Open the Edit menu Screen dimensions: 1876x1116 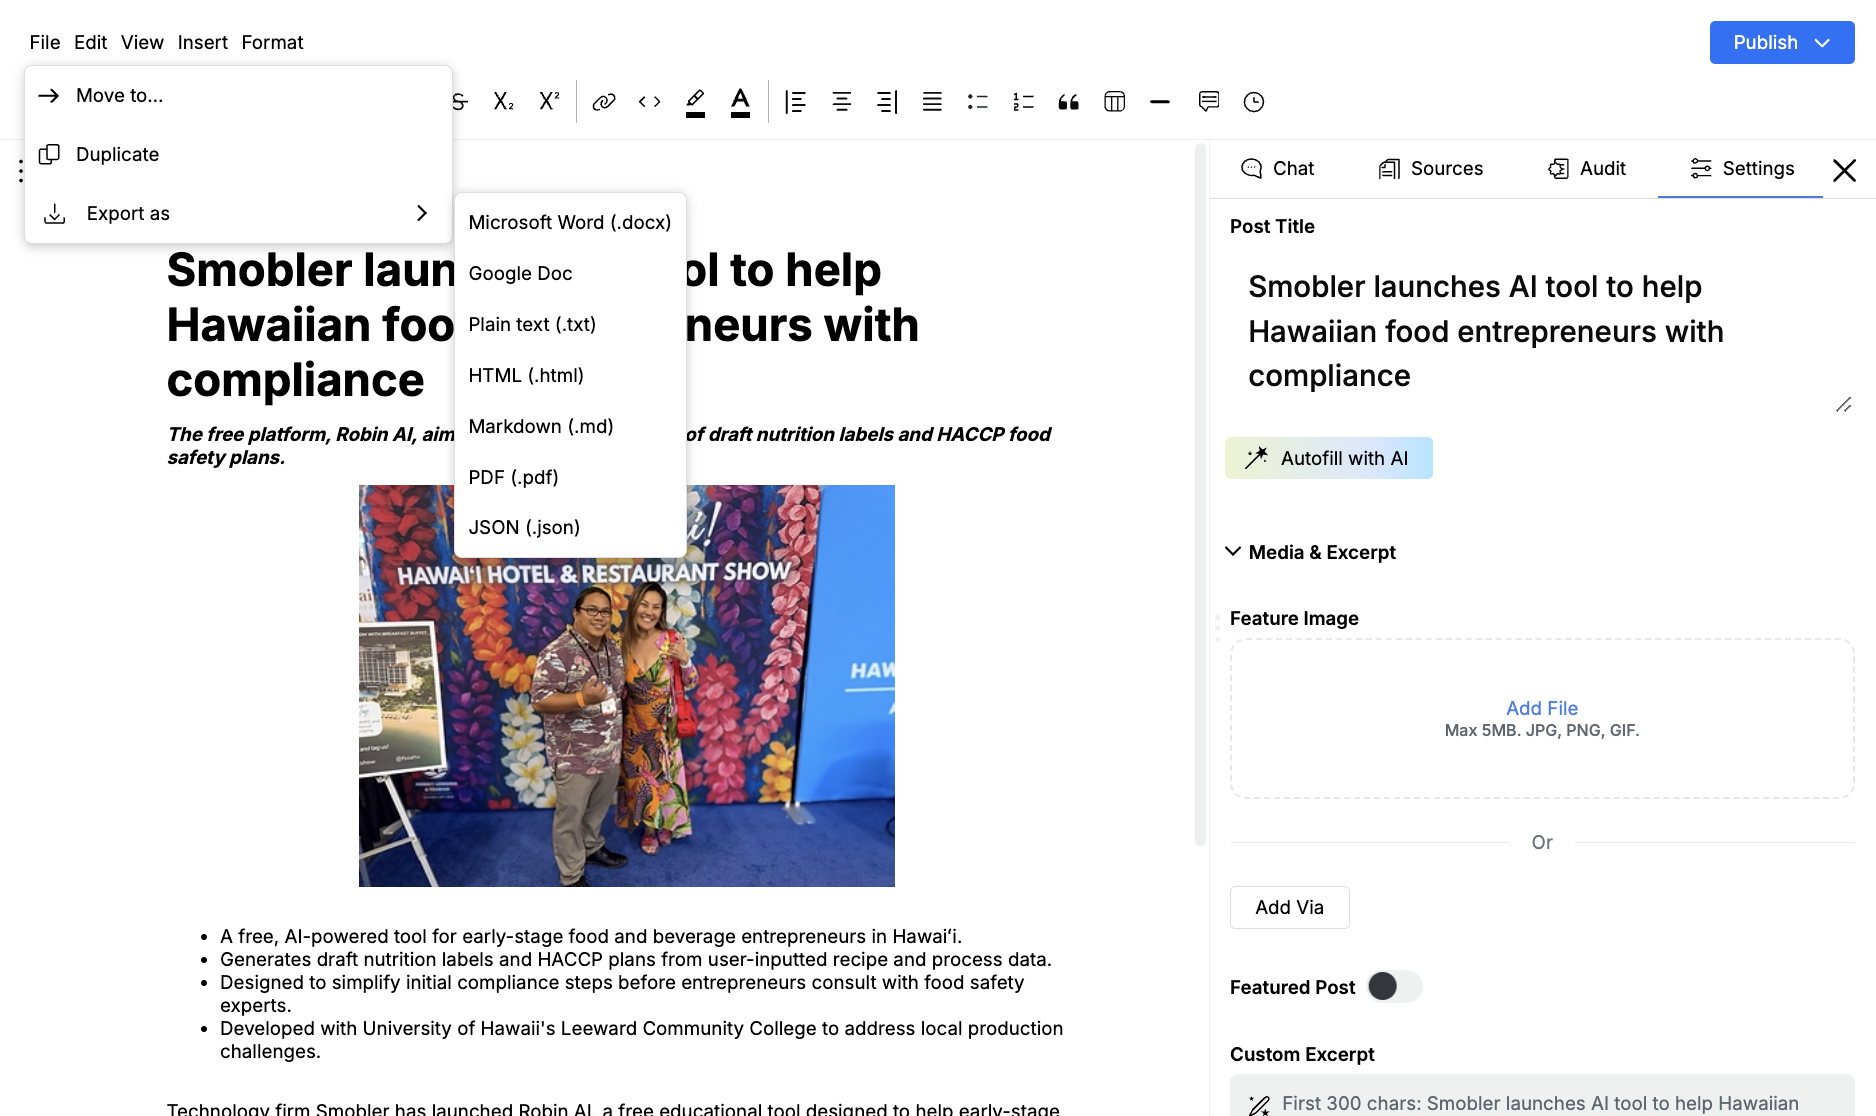(x=90, y=42)
